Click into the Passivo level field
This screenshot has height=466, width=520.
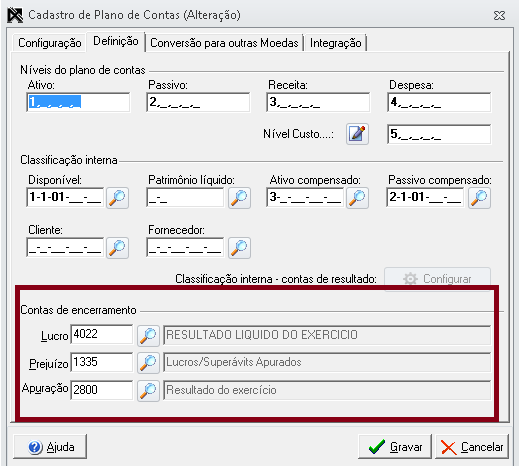point(198,102)
